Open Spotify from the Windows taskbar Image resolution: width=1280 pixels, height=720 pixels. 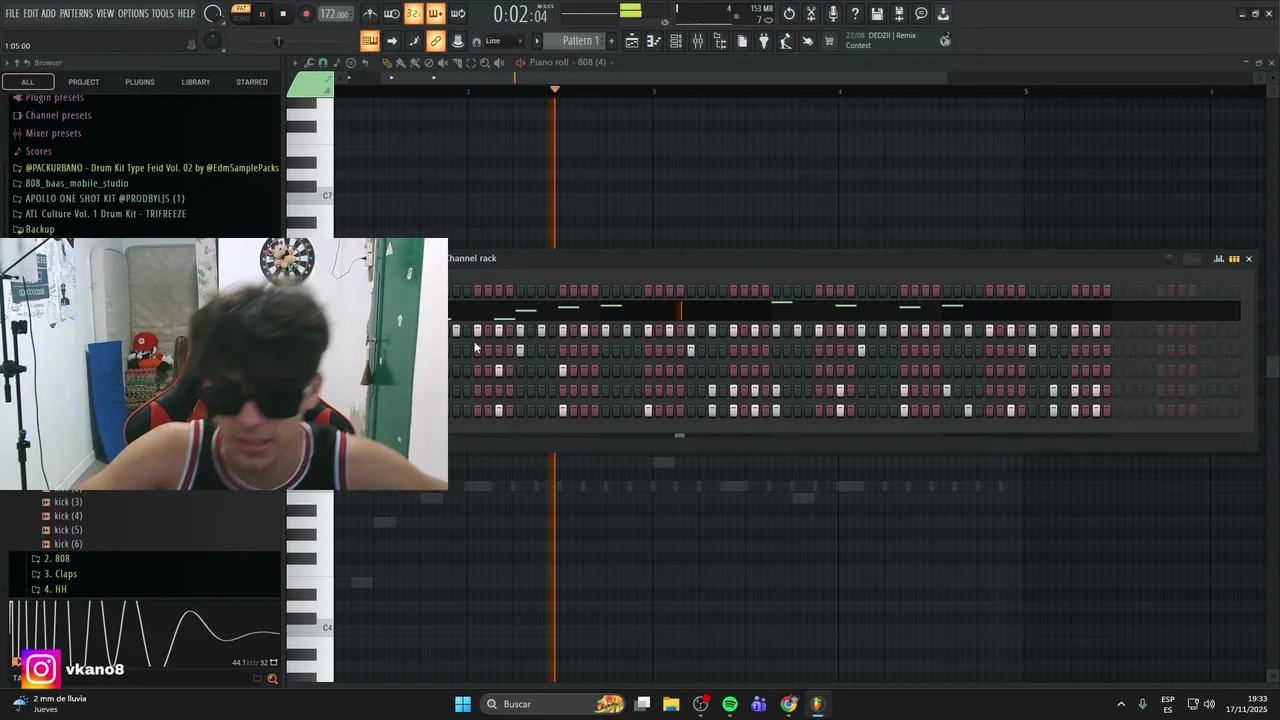[730, 704]
